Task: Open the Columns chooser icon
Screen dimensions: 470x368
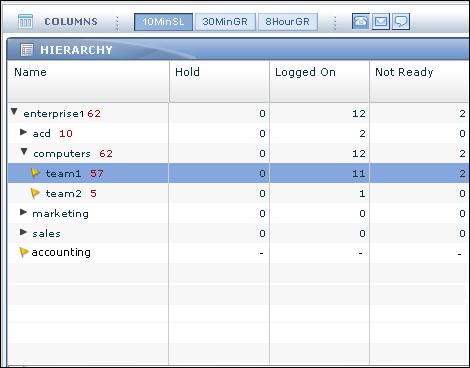Action: pyautogui.click(x=25, y=22)
